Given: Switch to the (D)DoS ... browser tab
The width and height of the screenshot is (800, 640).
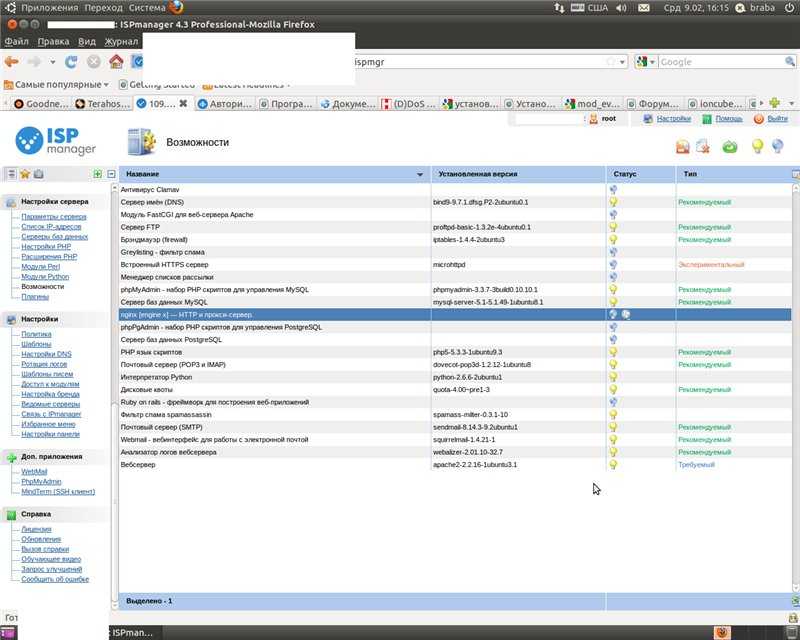Looking at the screenshot, I should (409, 104).
